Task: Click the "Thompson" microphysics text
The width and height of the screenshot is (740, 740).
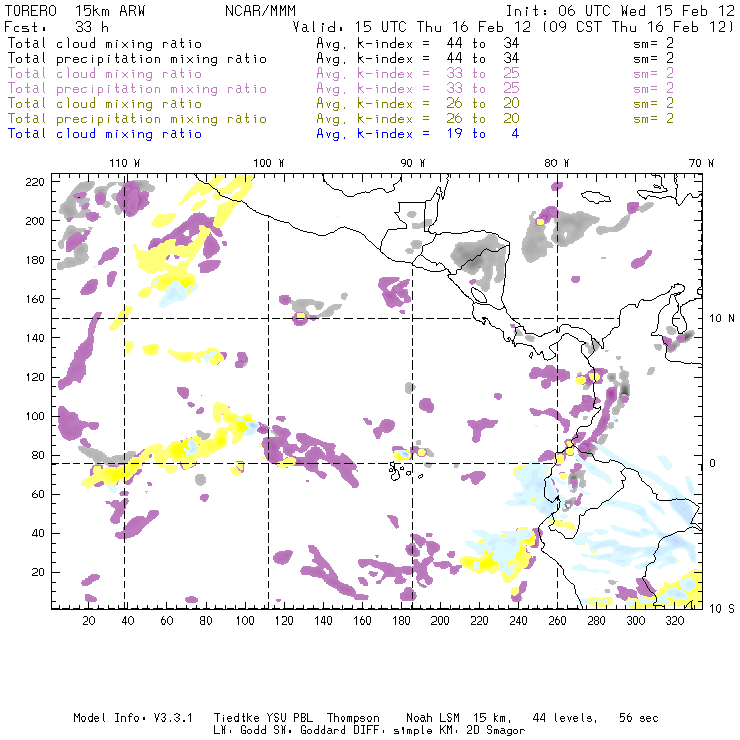Action: pyautogui.click(x=353, y=718)
